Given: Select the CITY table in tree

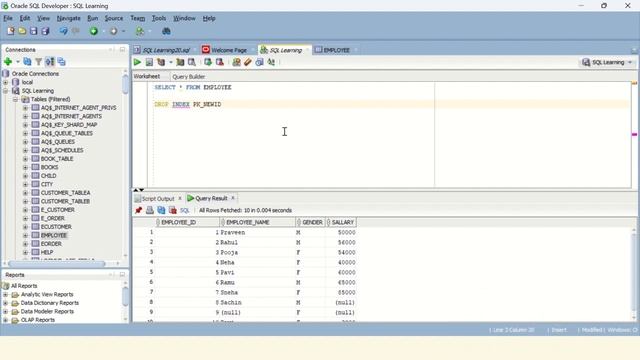Looking at the screenshot, I should [47, 184].
